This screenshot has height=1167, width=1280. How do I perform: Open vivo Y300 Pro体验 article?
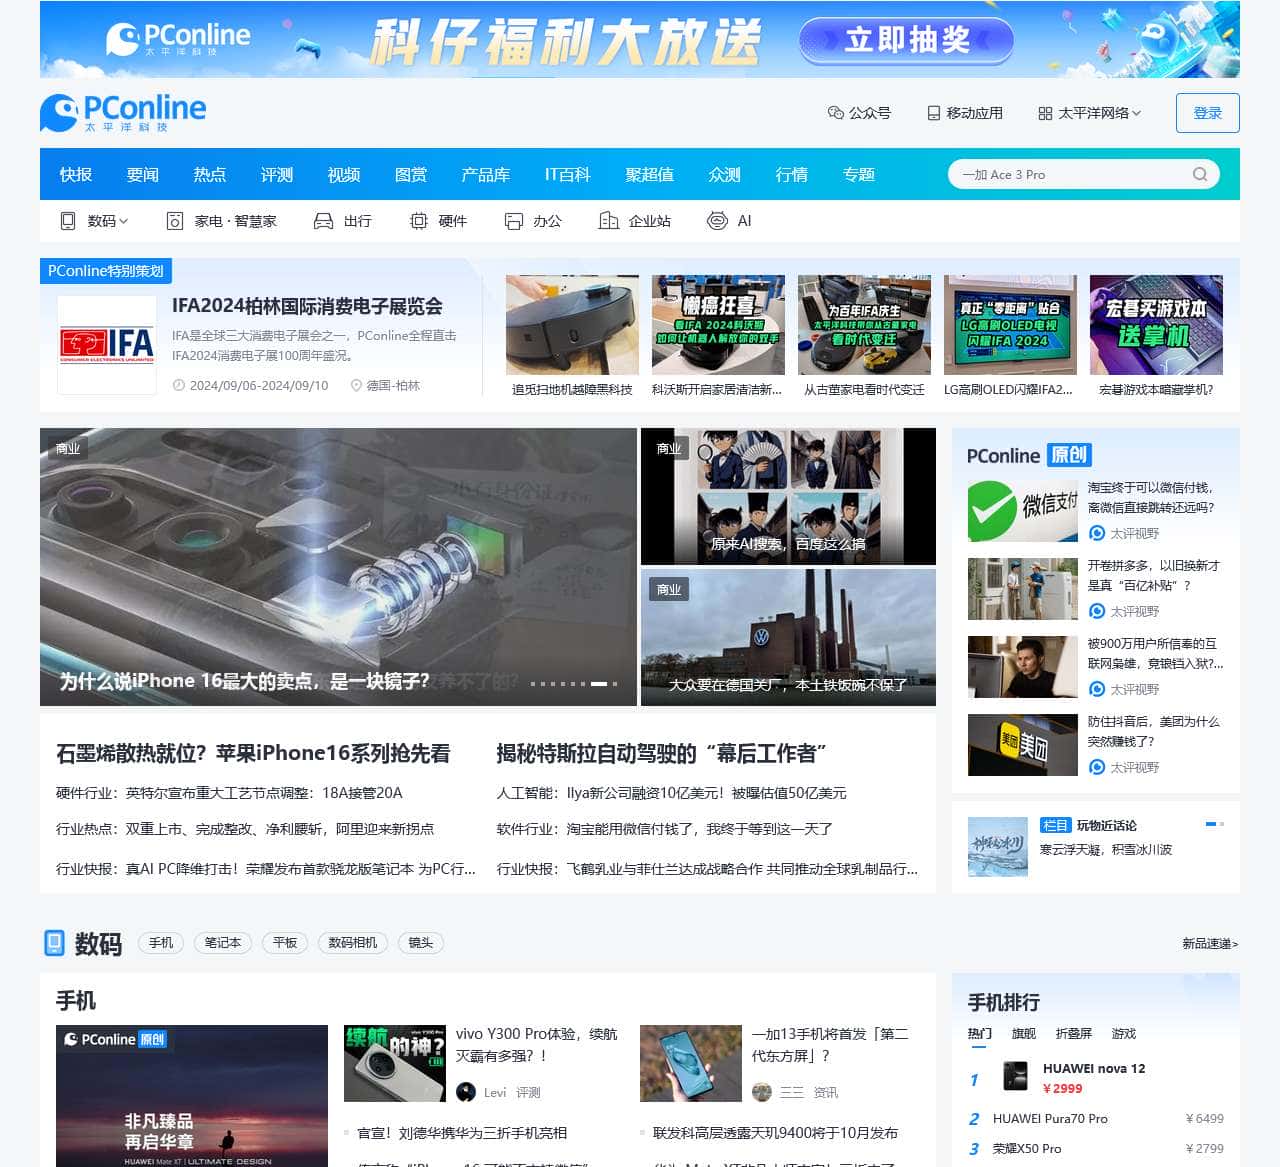pyautogui.click(x=537, y=1045)
